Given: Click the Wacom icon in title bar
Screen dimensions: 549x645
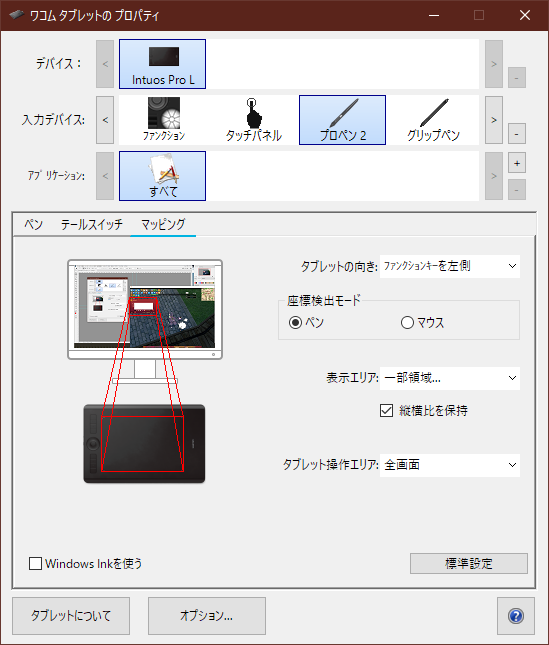Looking at the screenshot, I should click(x=17, y=15).
